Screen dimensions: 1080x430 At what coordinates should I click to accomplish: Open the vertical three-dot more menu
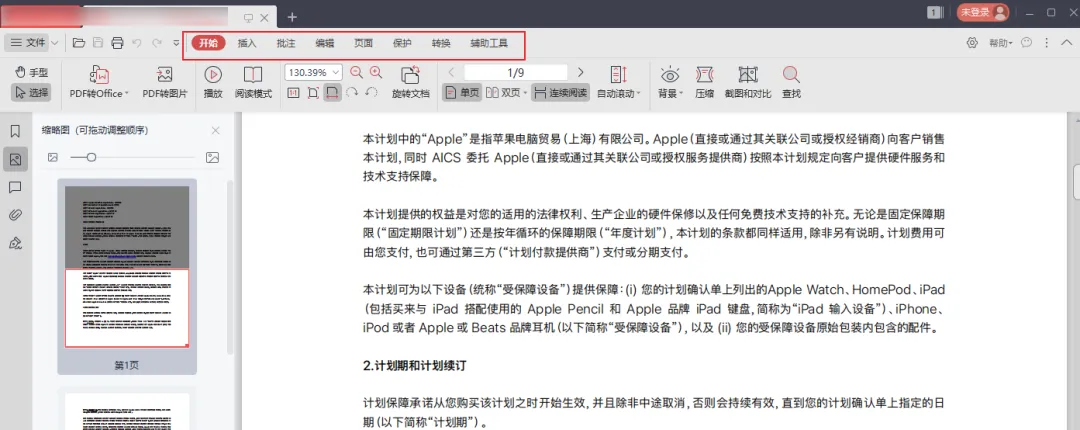[x=1046, y=43]
